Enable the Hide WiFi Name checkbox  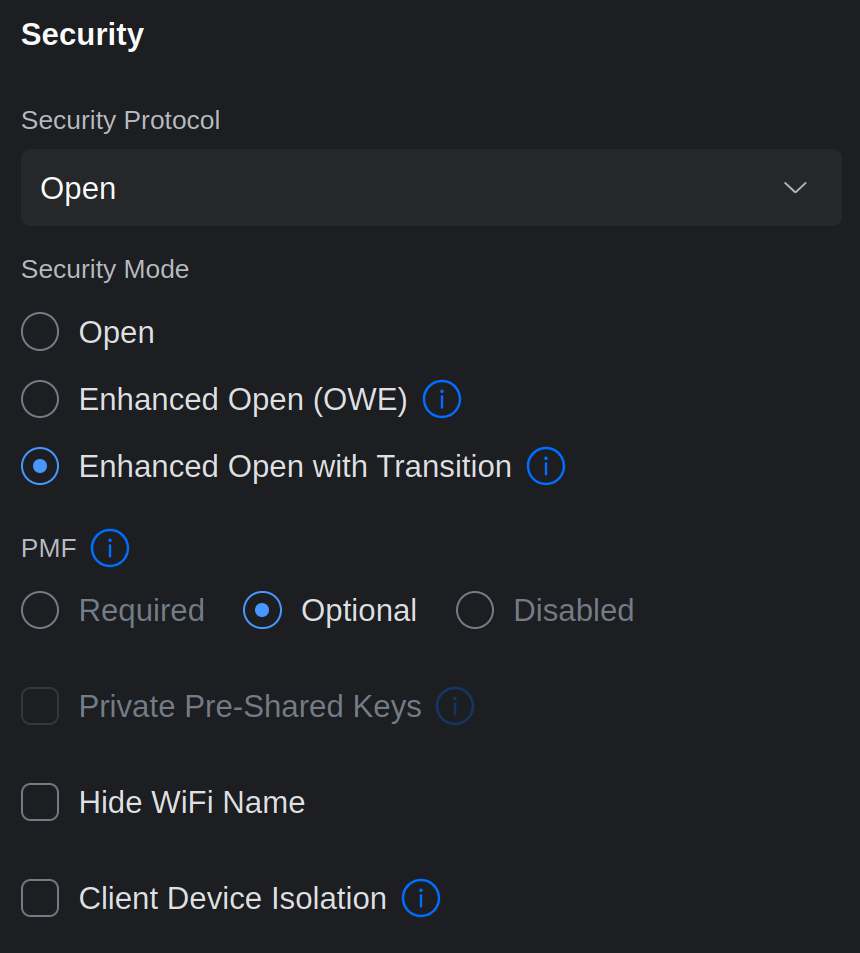click(x=40, y=803)
